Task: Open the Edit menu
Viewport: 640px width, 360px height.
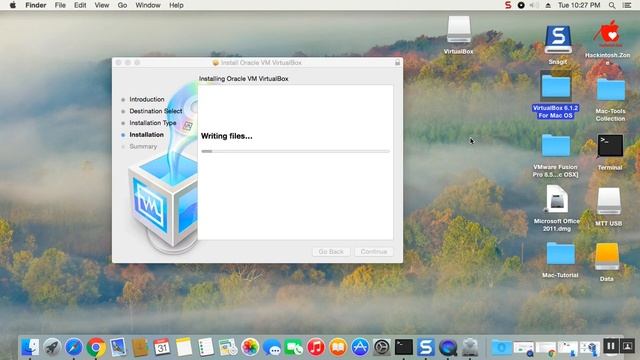Action: coord(80,5)
